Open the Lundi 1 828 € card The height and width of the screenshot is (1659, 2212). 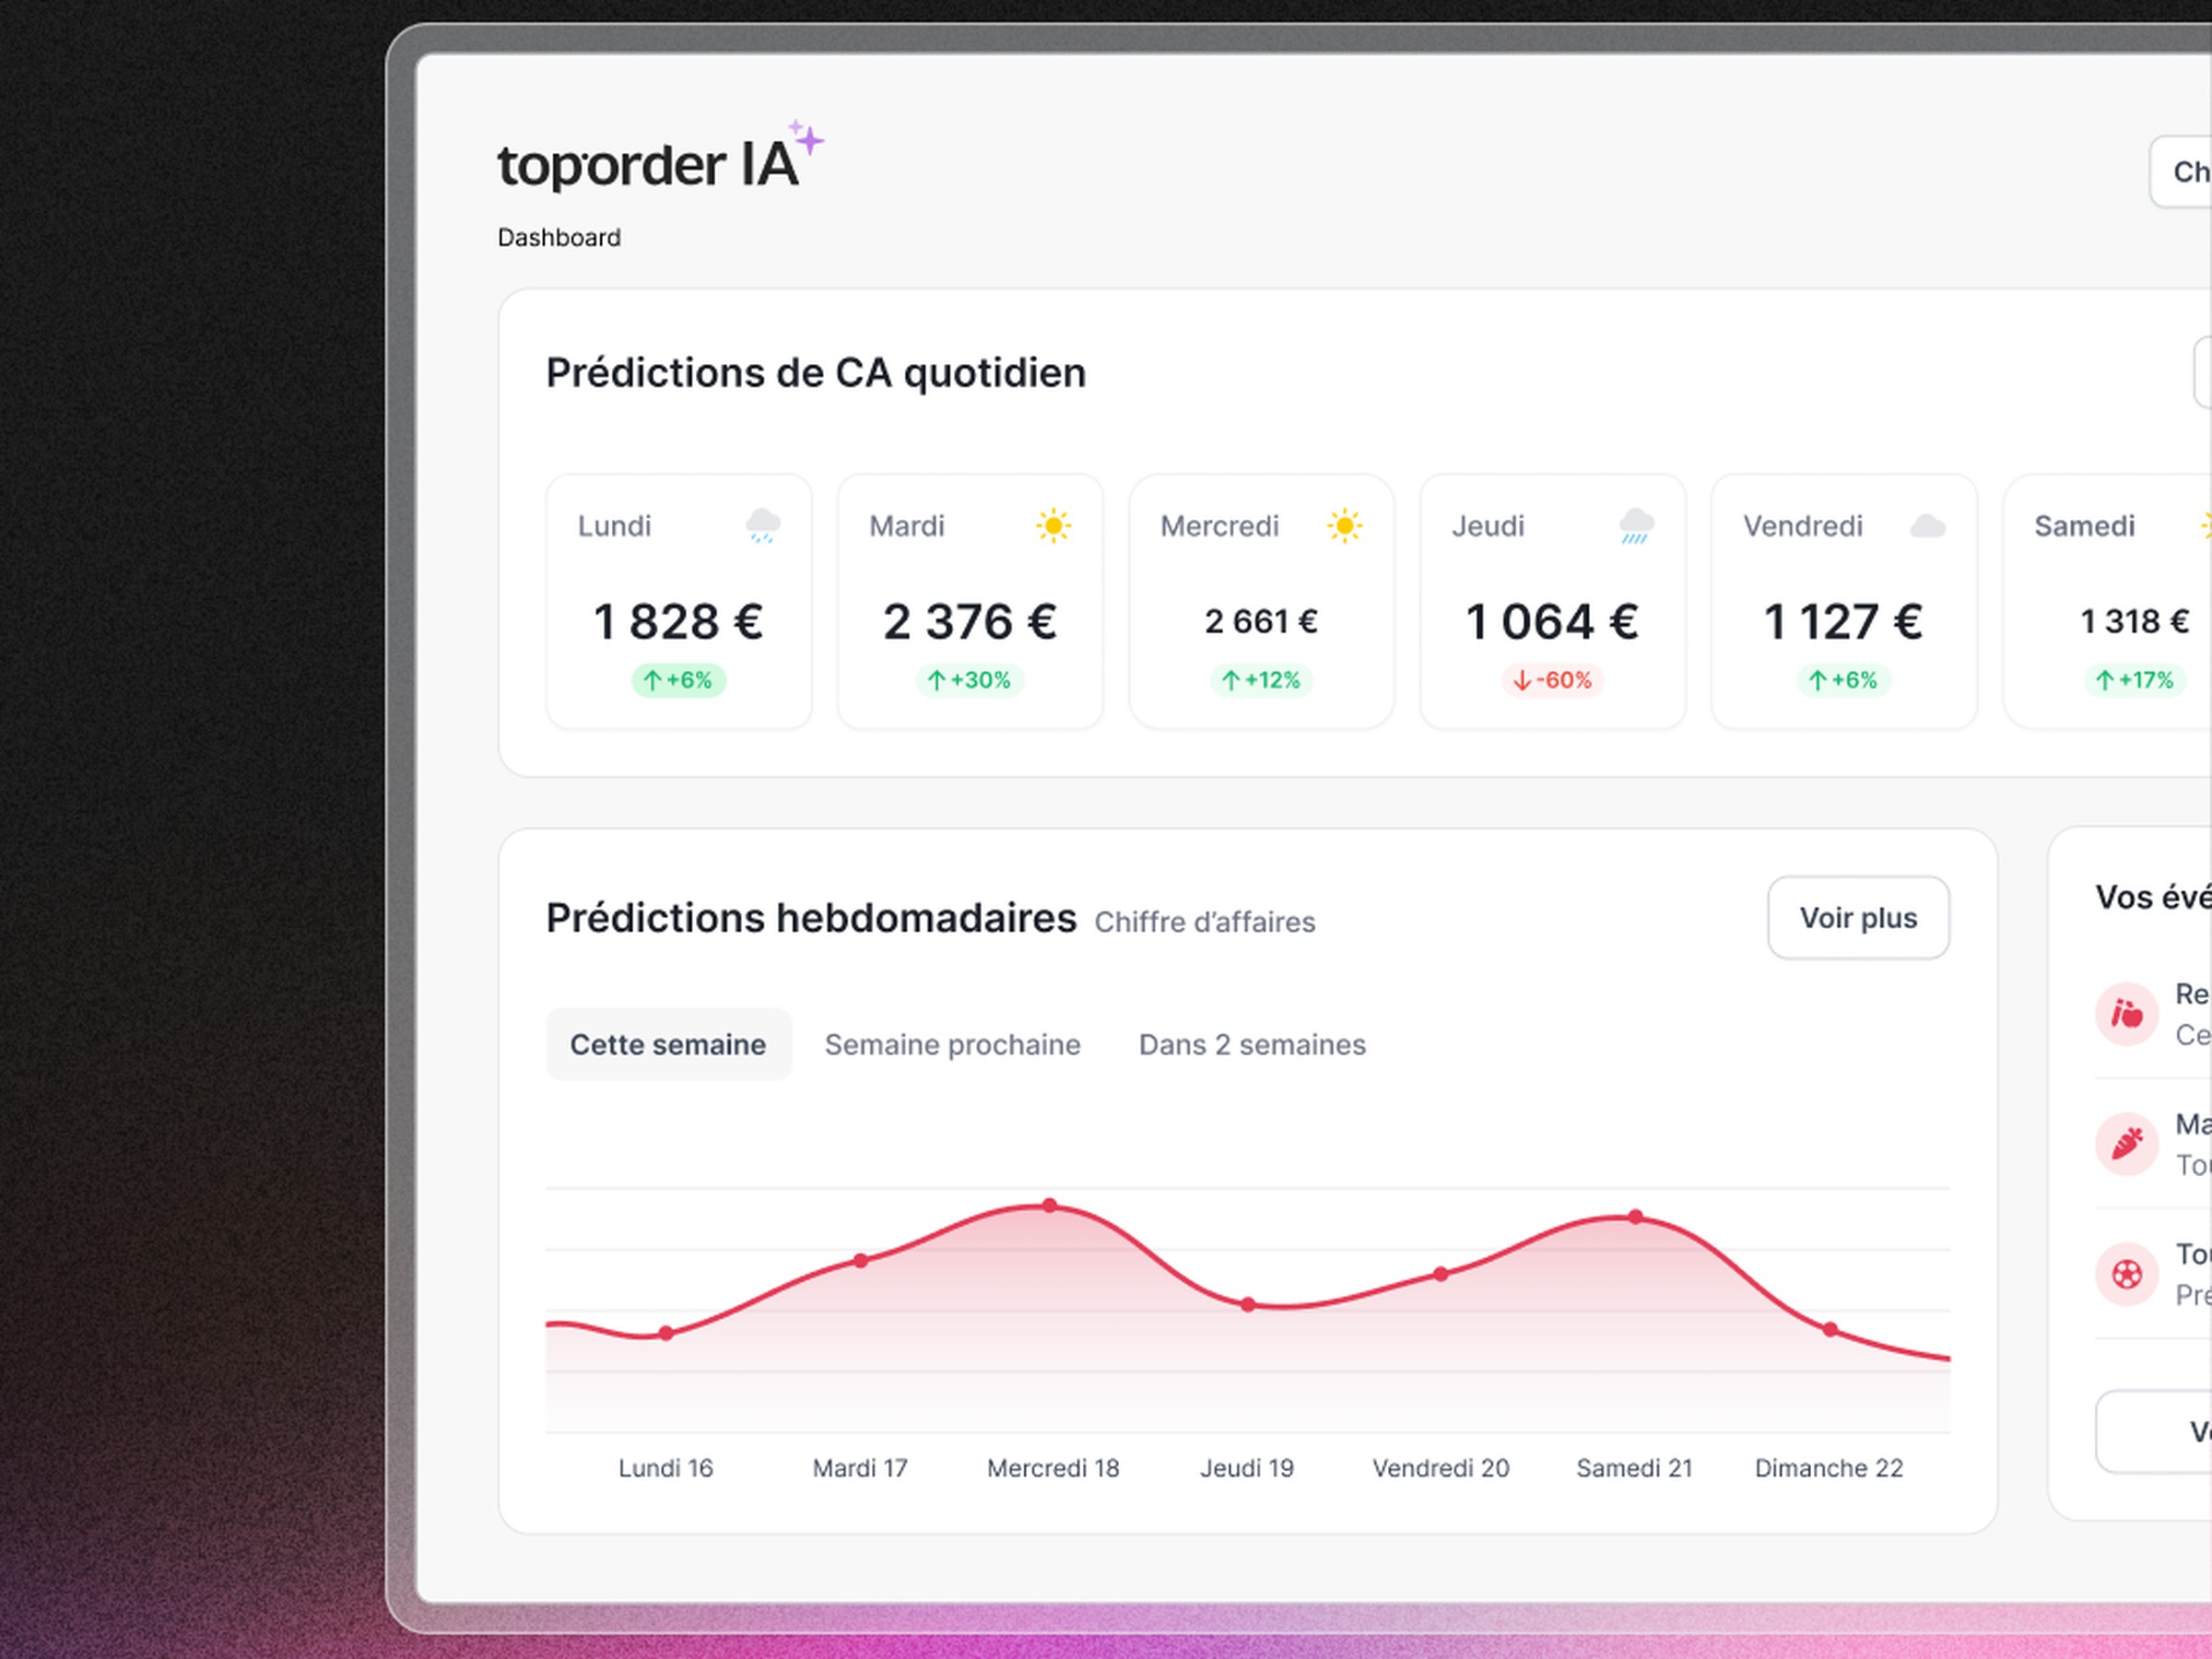tap(679, 602)
